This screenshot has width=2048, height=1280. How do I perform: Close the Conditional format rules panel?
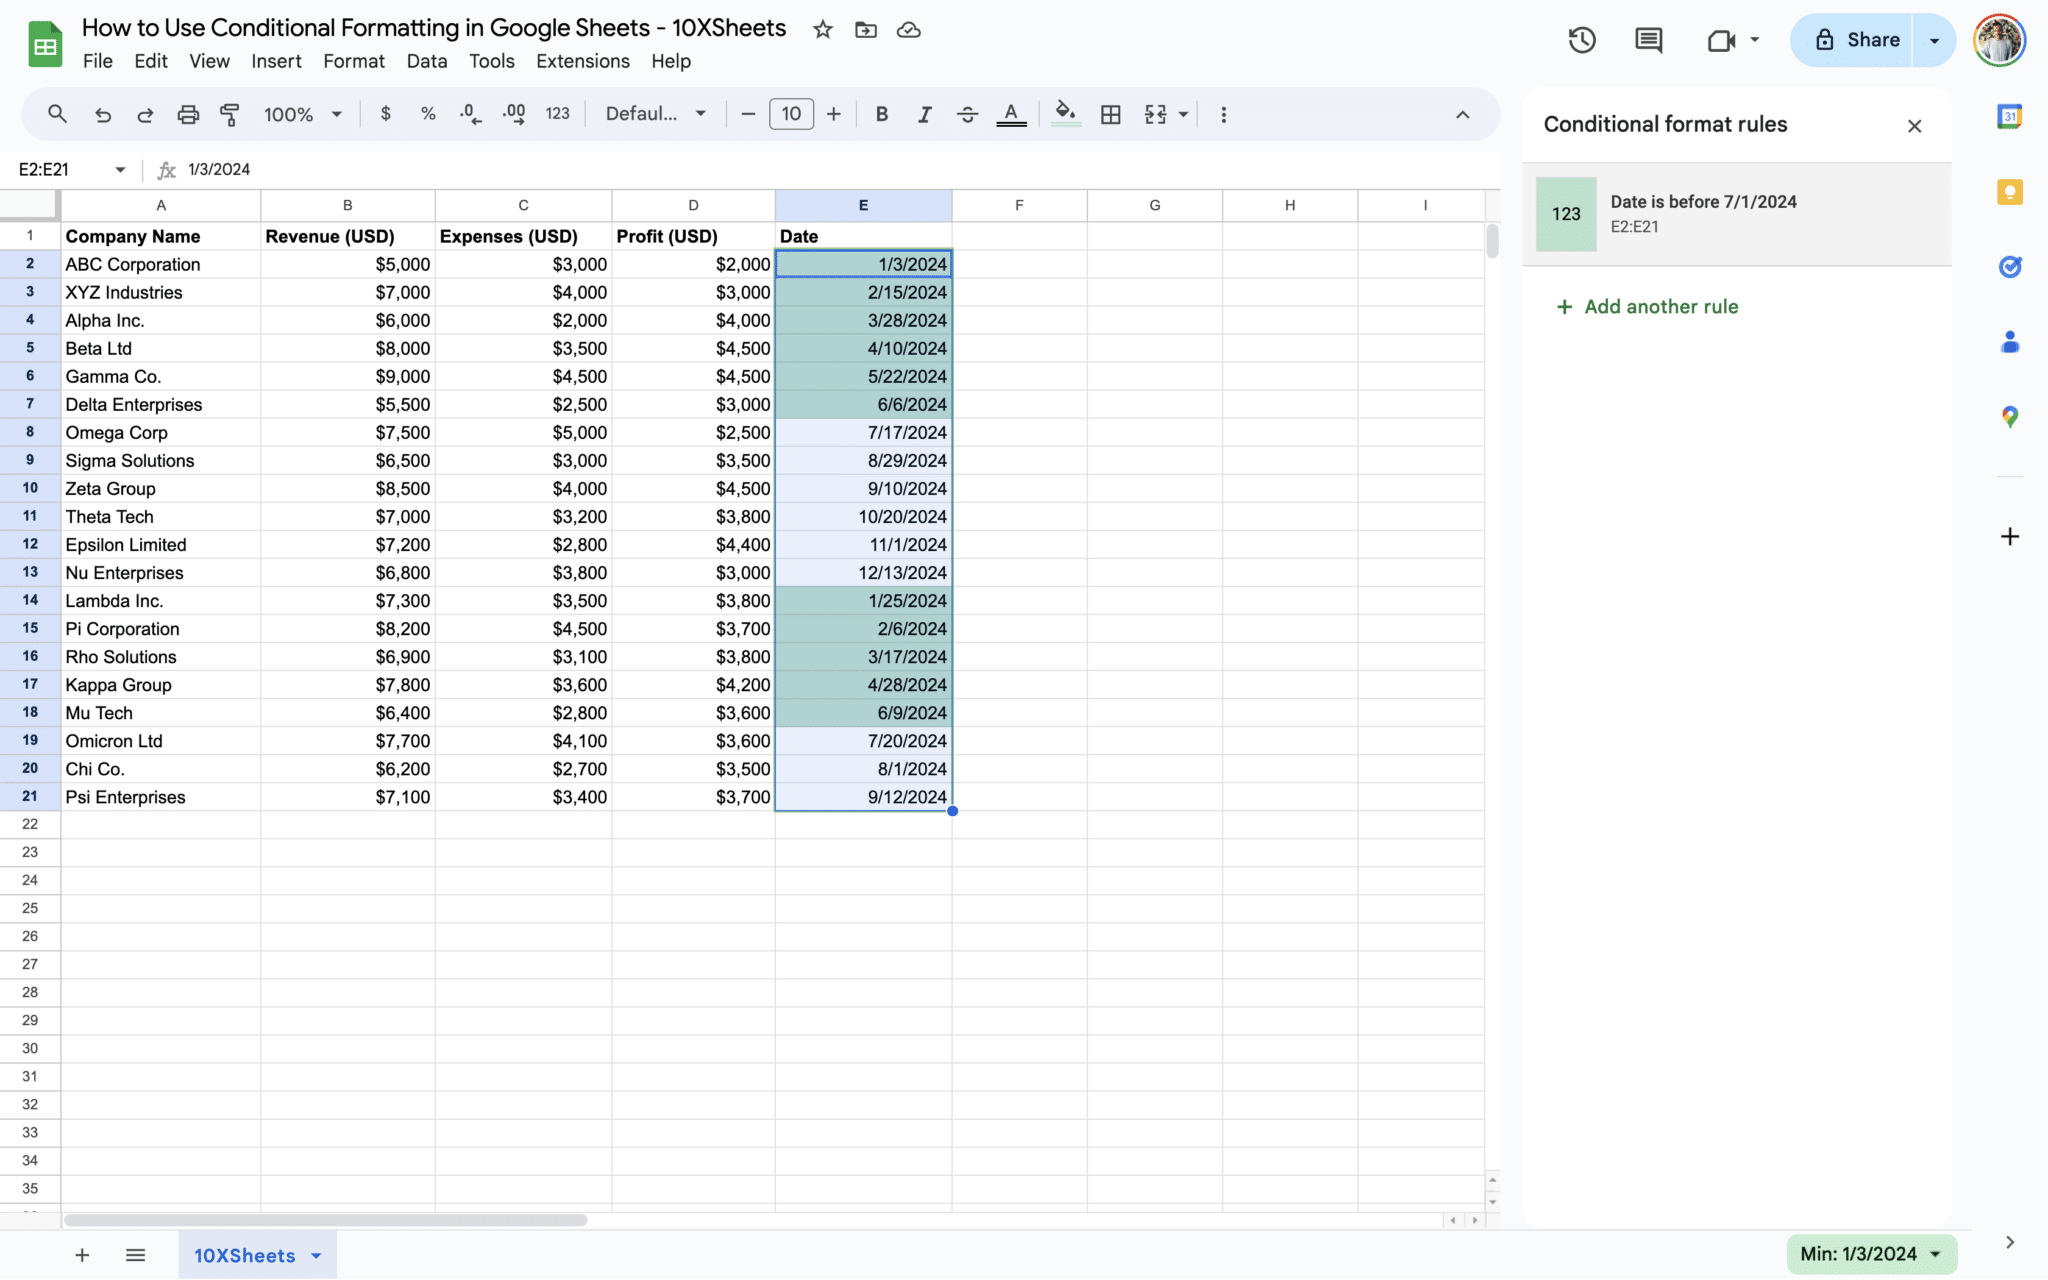pyautogui.click(x=1914, y=125)
